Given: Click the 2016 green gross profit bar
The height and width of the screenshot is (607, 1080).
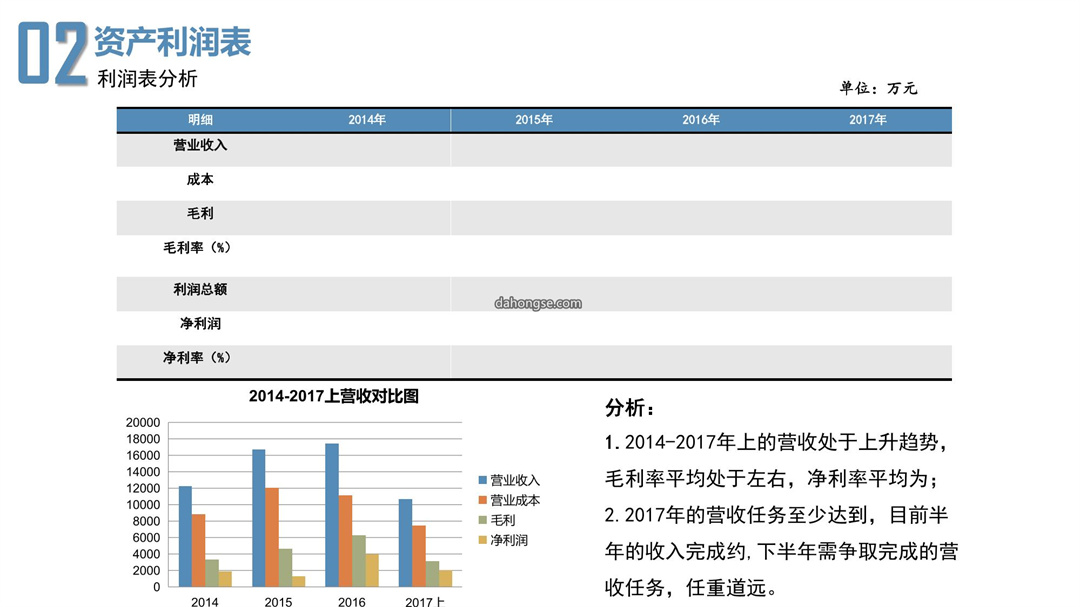Looking at the screenshot, I should [x=359, y=561].
